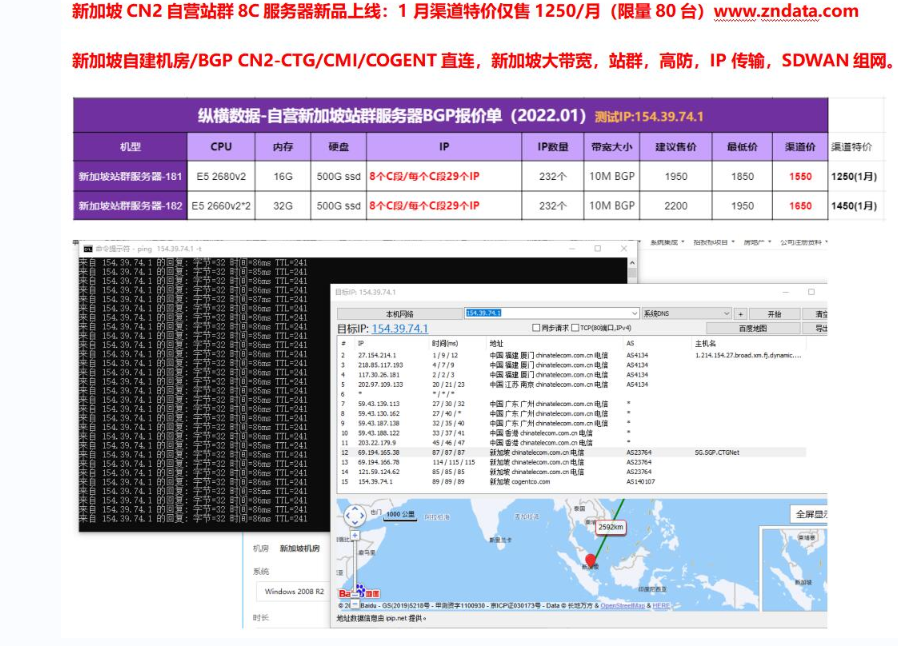Sort by the AS column header
Image resolution: width=898 pixels, height=646 pixels.
[x=630, y=344]
